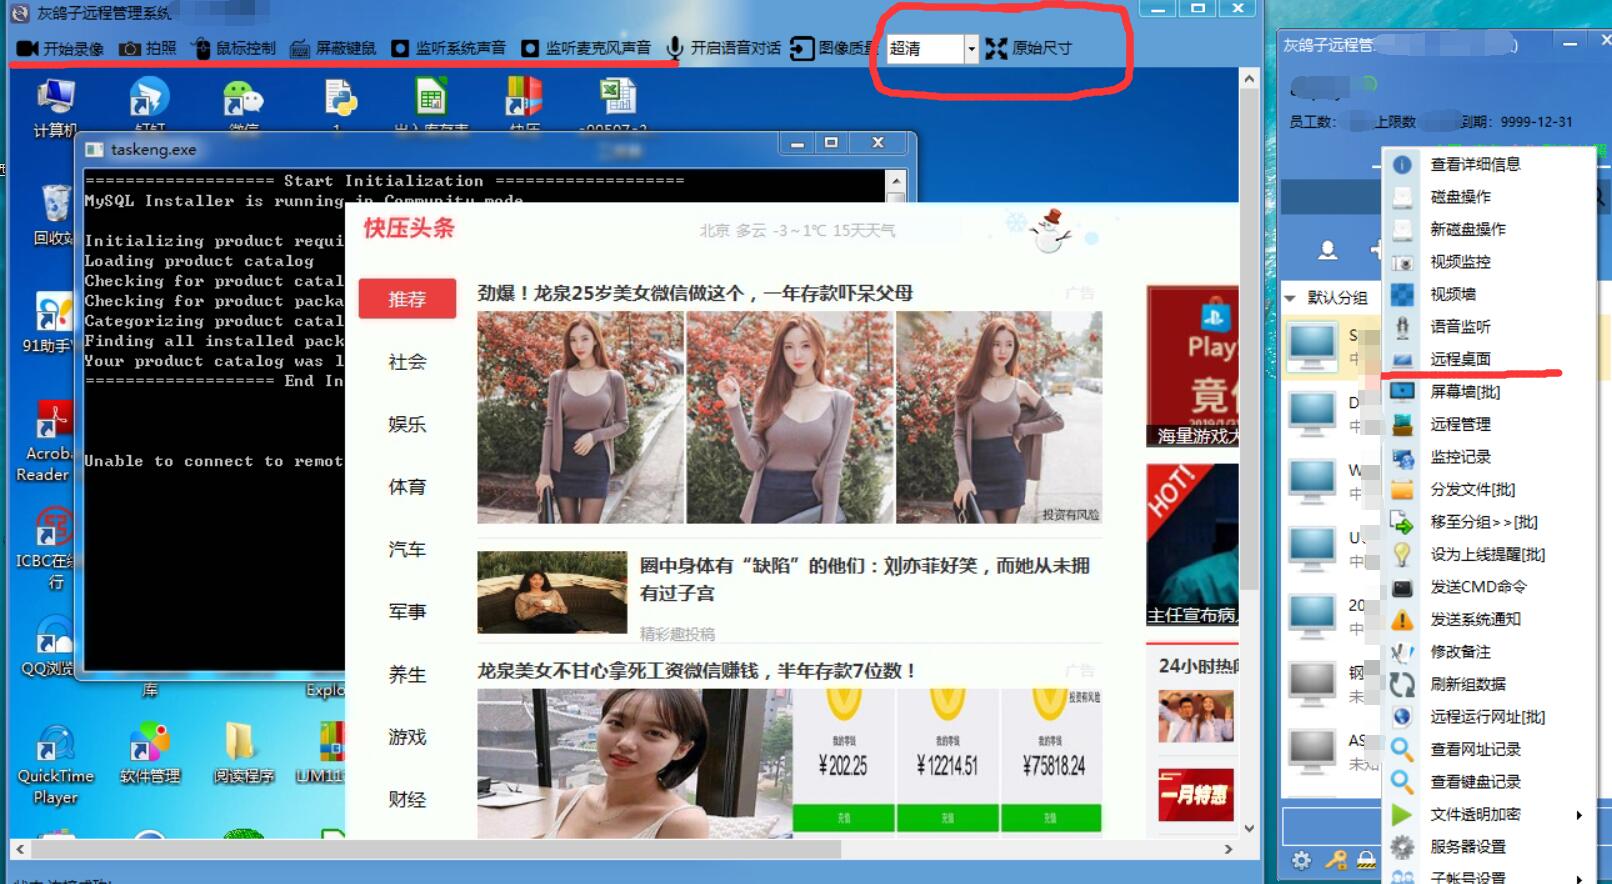Choose 分发文件[批] from context menu
This screenshot has width=1612, height=884.
click(1472, 489)
